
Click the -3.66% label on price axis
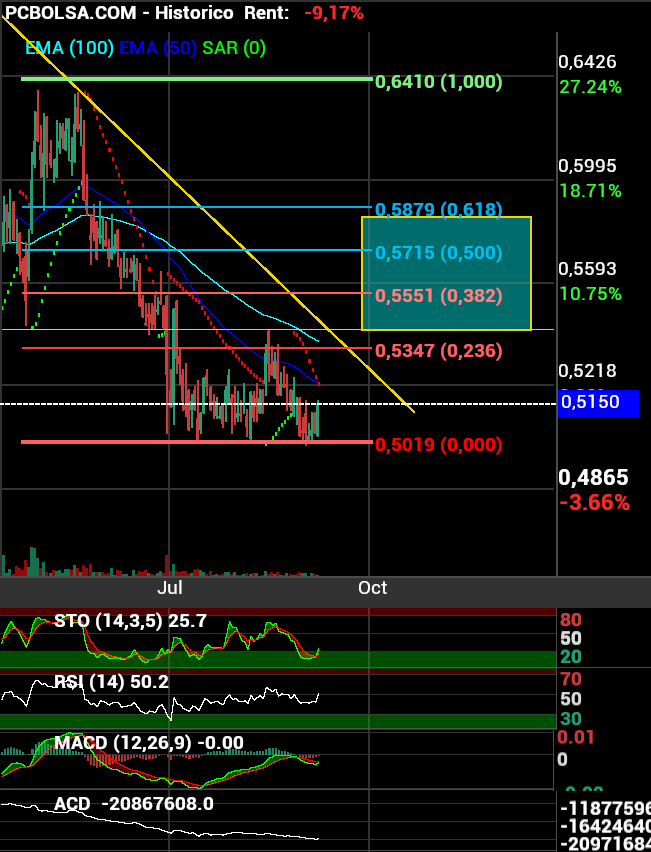click(x=595, y=502)
